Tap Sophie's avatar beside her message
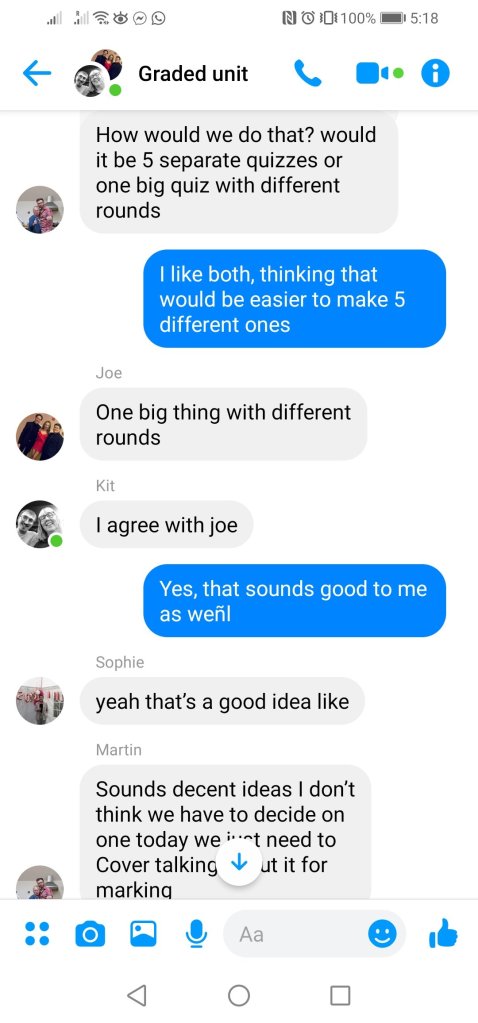This screenshot has width=478, height=1023. (x=40, y=701)
